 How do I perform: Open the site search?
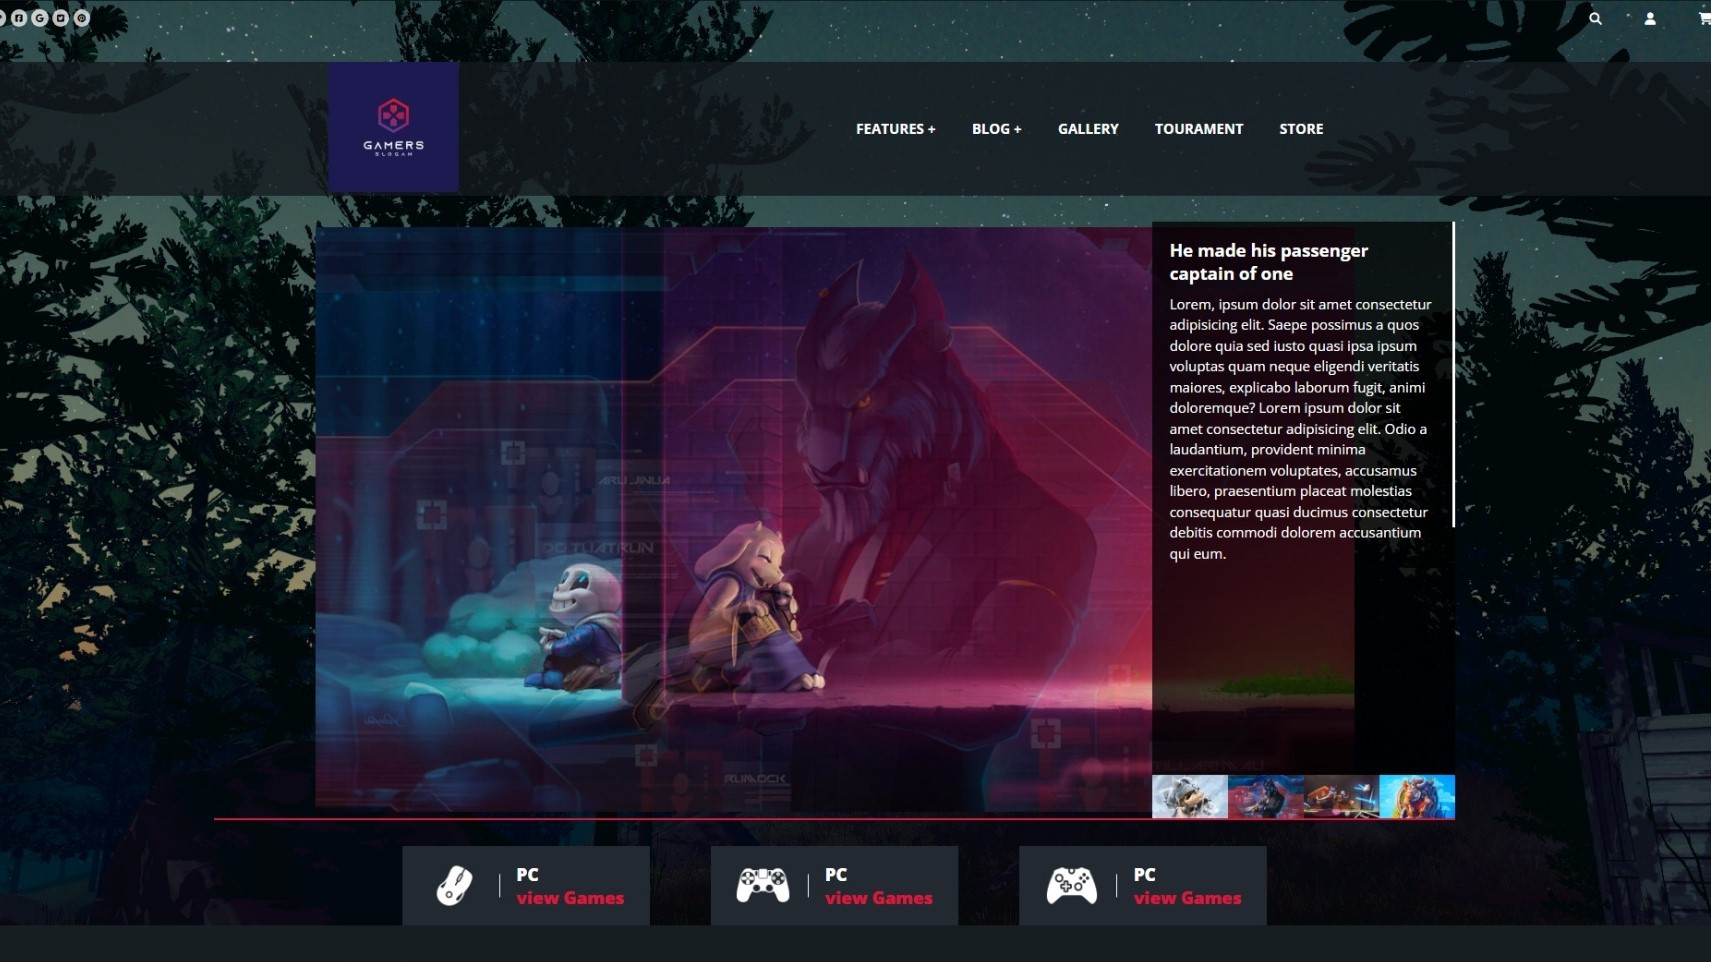1596,18
